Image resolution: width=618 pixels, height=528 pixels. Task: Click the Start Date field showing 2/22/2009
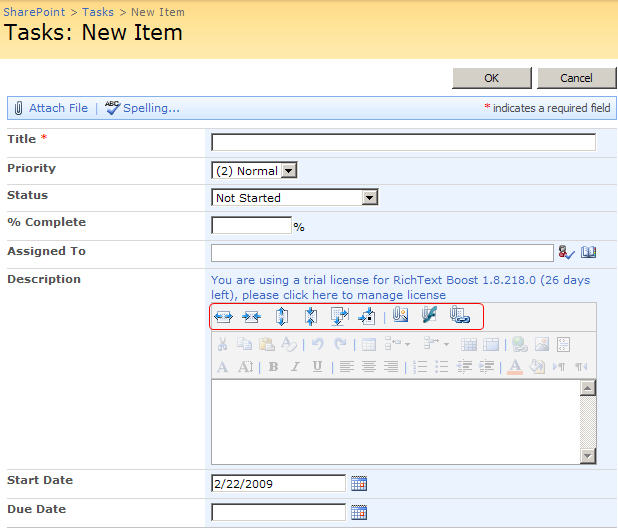(279, 483)
